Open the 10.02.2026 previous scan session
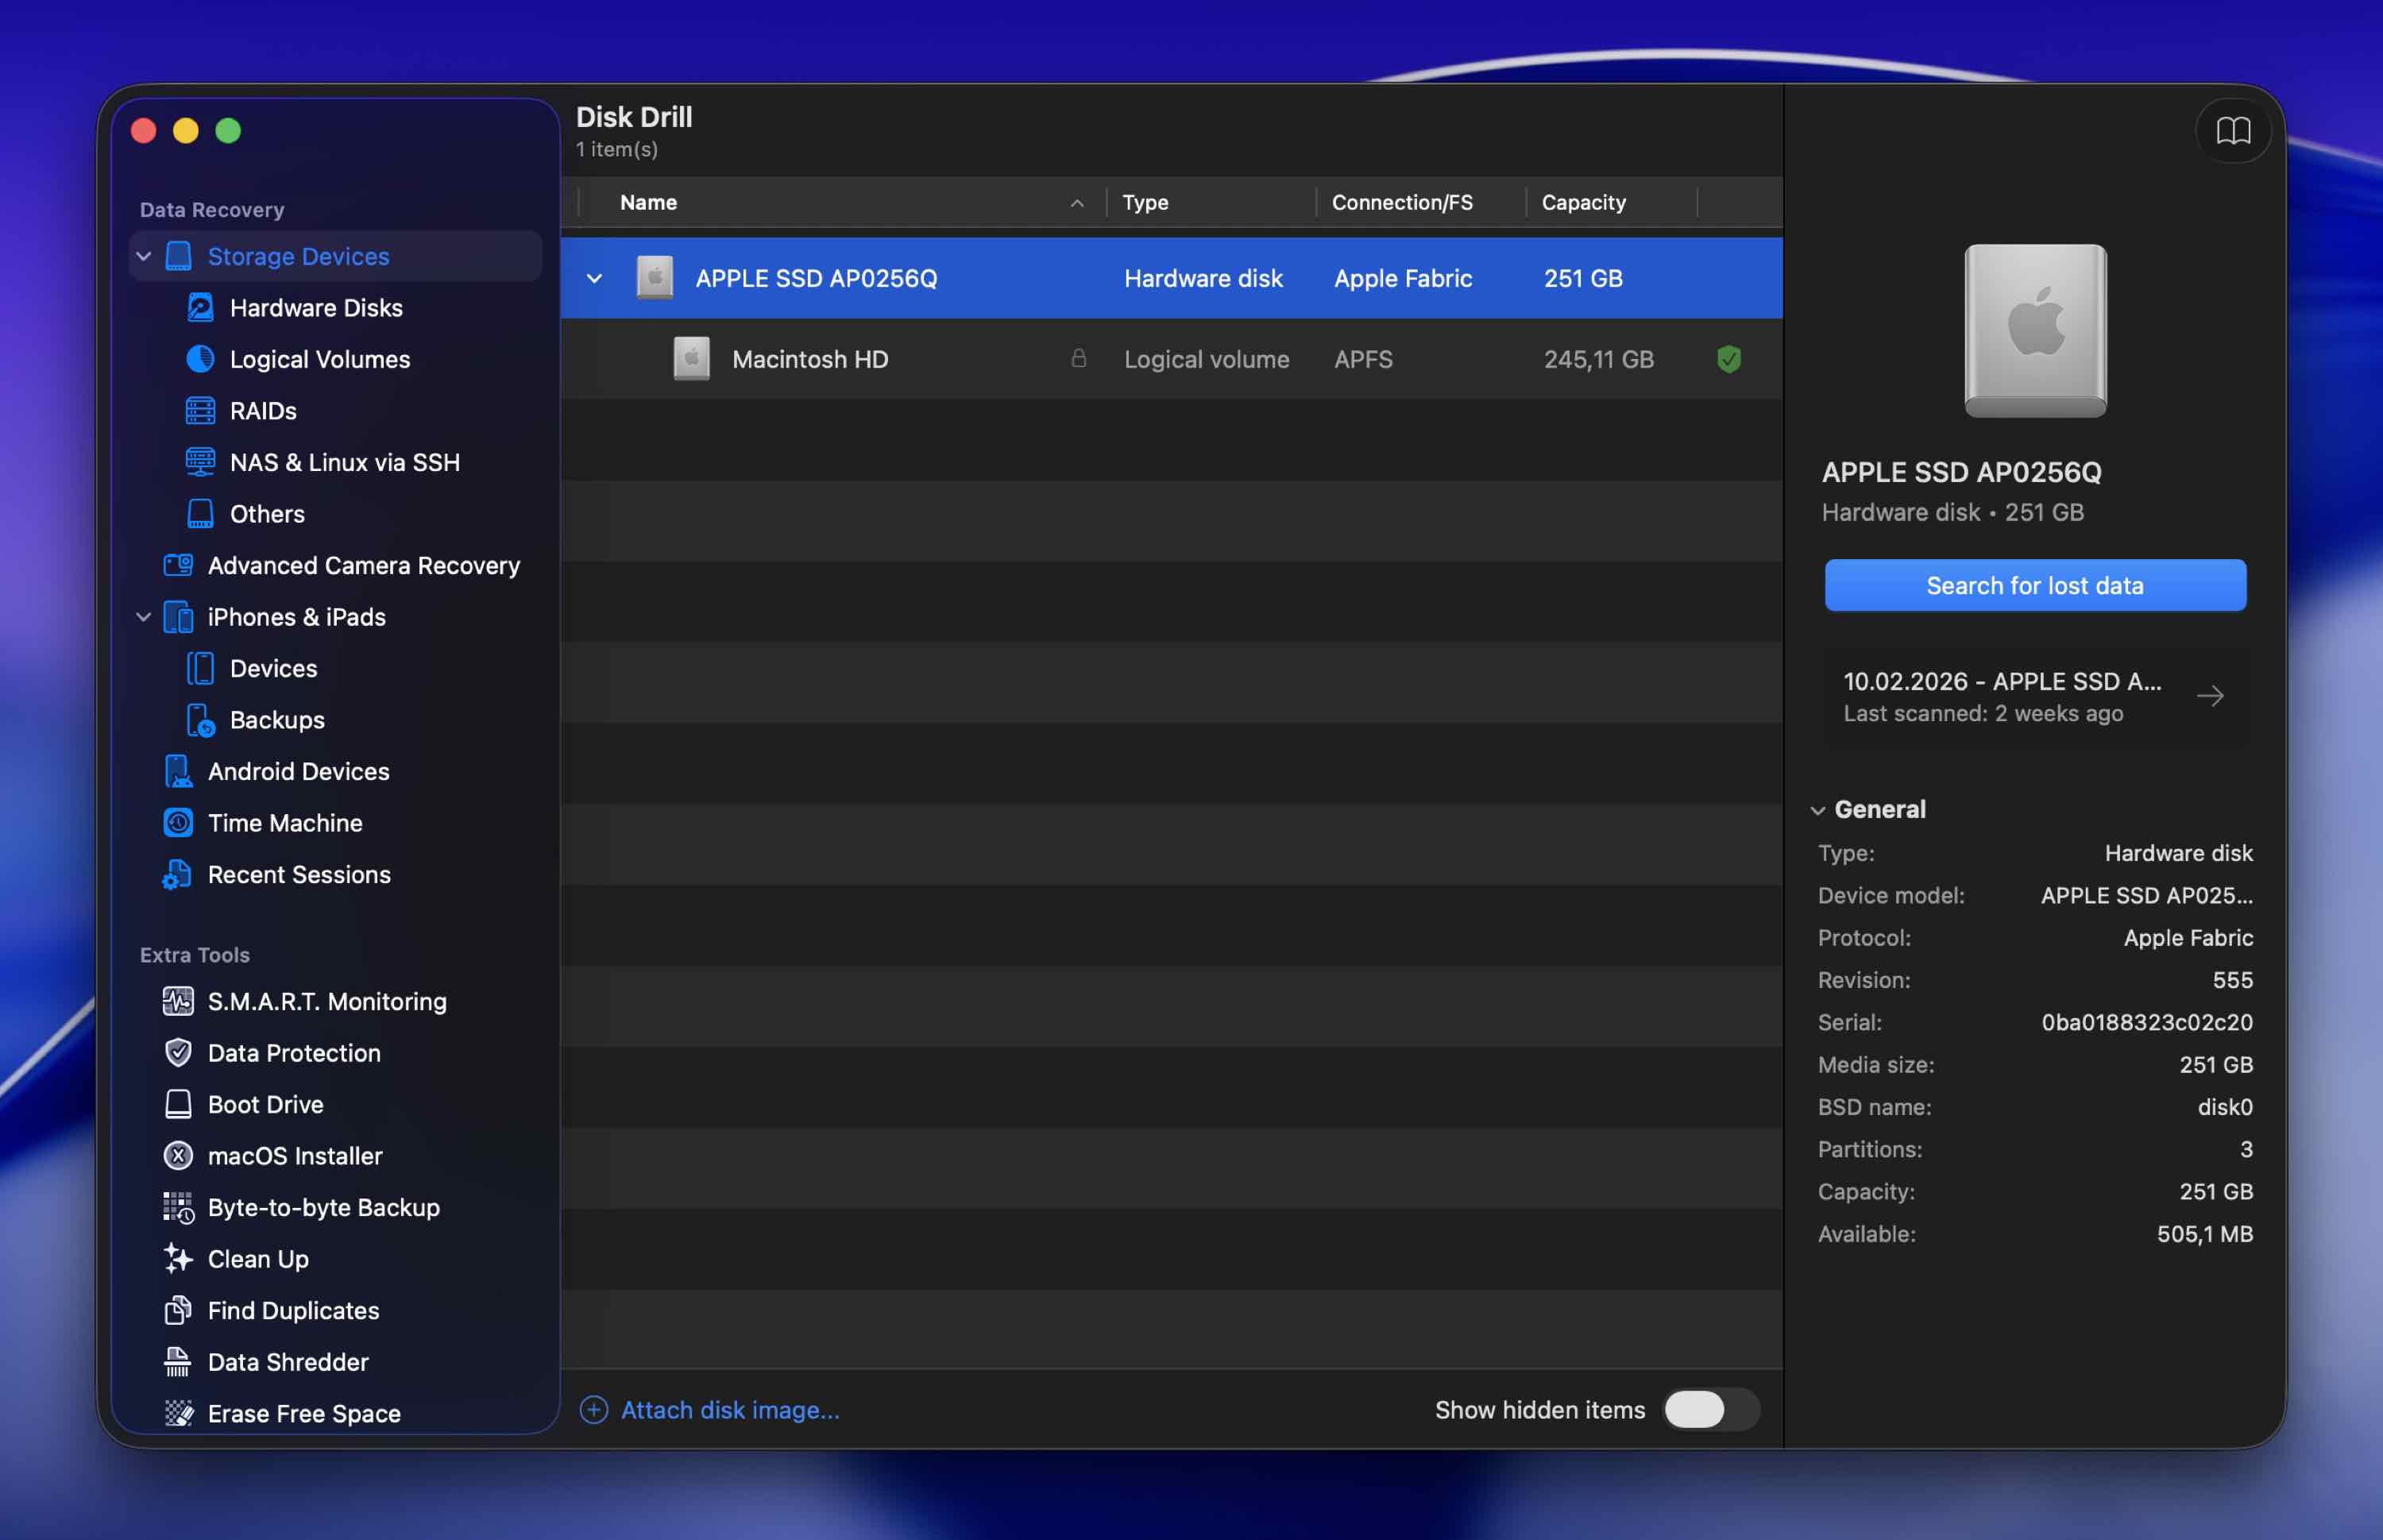Image resolution: width=2383 pixels, height=1540 pixels. (2034, 697)
